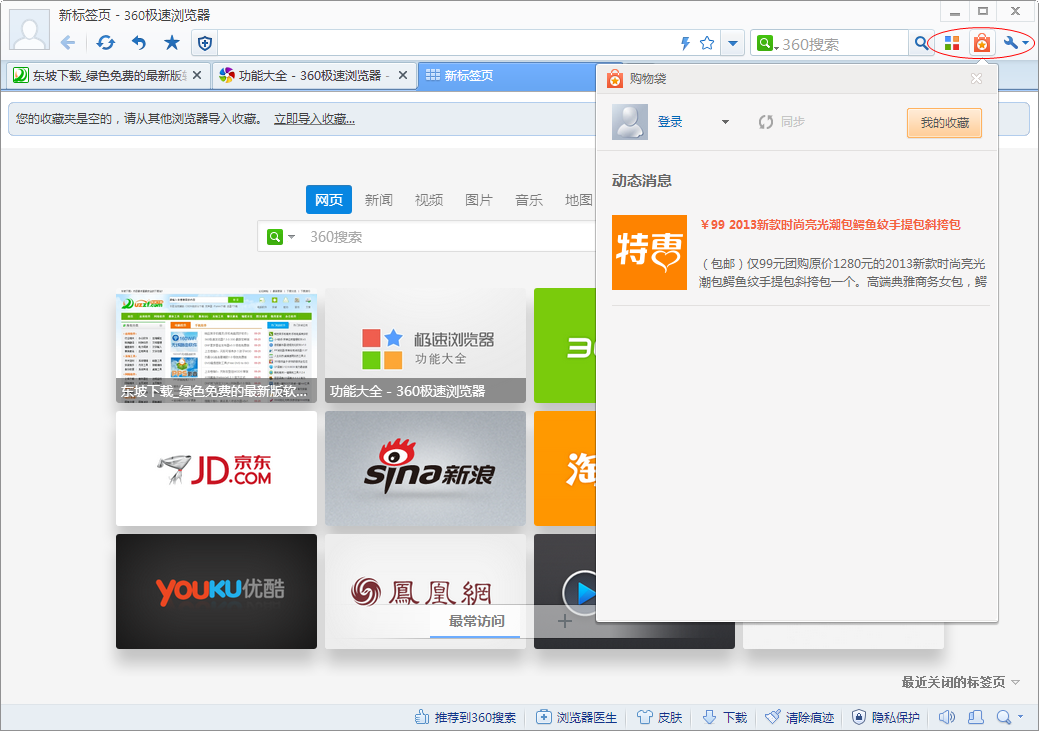Select the 最常访问 bottom tab

coord(476,621)
